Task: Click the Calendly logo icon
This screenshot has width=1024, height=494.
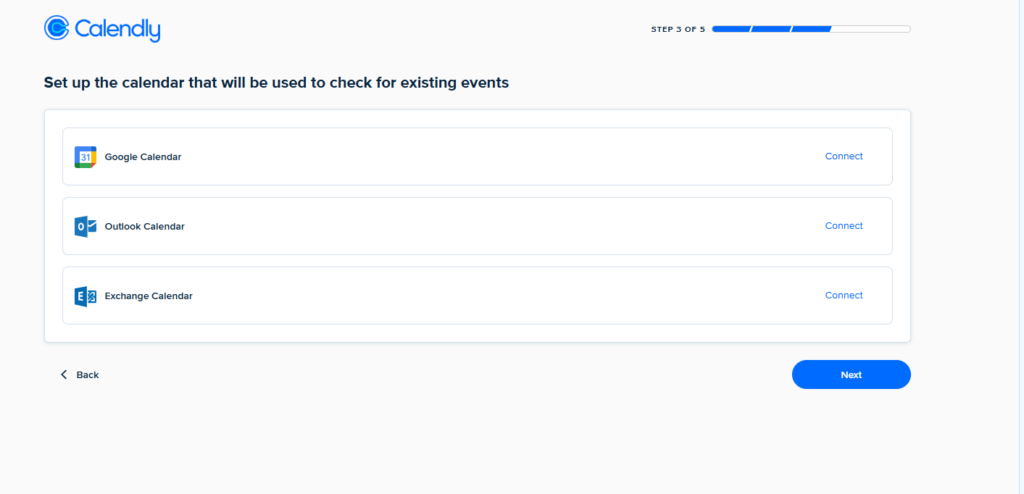Action: [x=57, y=28]
